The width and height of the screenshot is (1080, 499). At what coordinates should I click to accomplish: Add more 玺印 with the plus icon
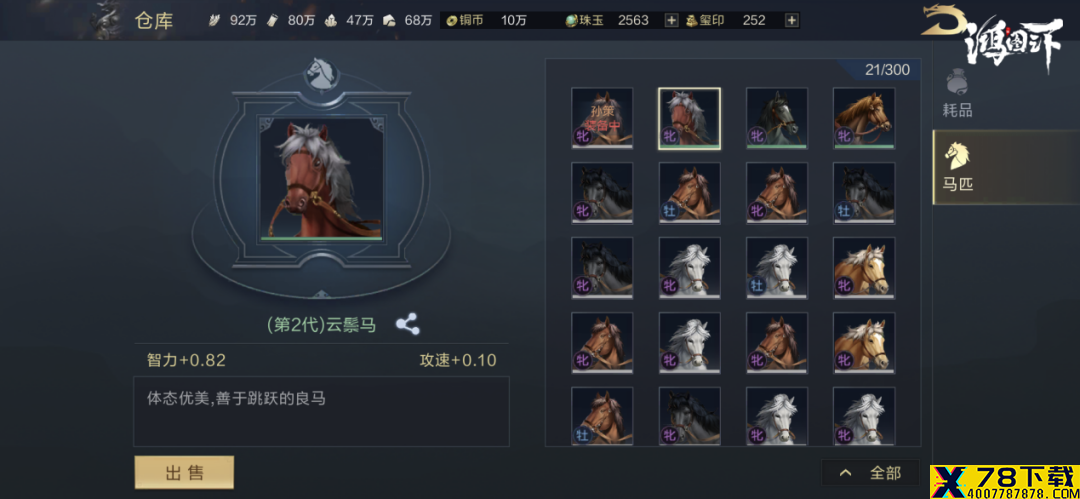coord(792,21)
